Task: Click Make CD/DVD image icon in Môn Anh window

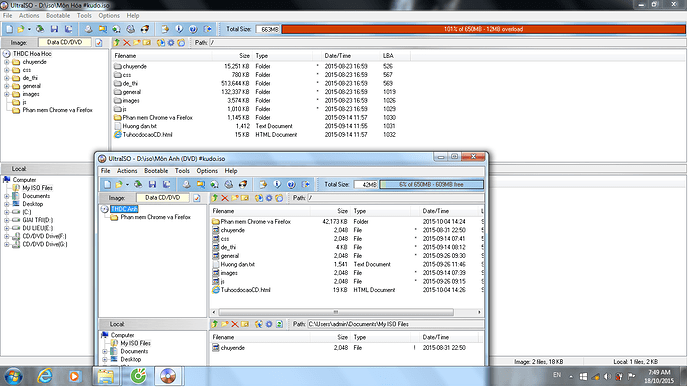Action: [187, 184]
